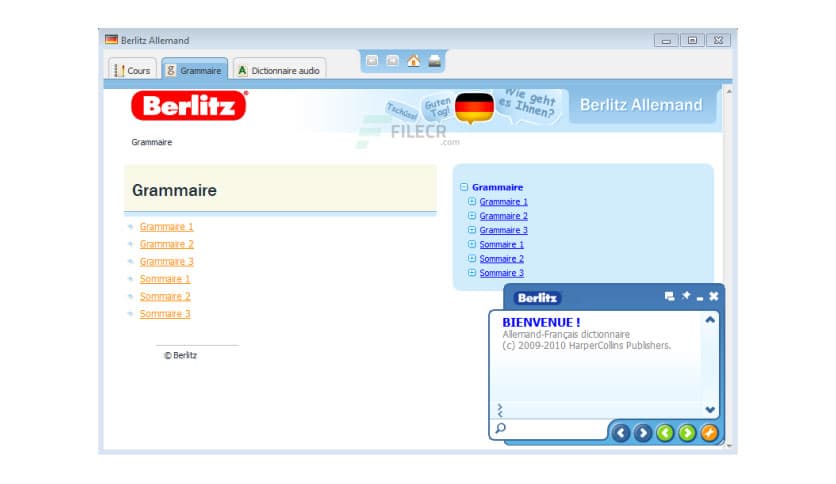Switch to the Cours tab
Image resolution: width=836 pixels, height=484 pixels.
pyautogui.click(x=133, y=70)
